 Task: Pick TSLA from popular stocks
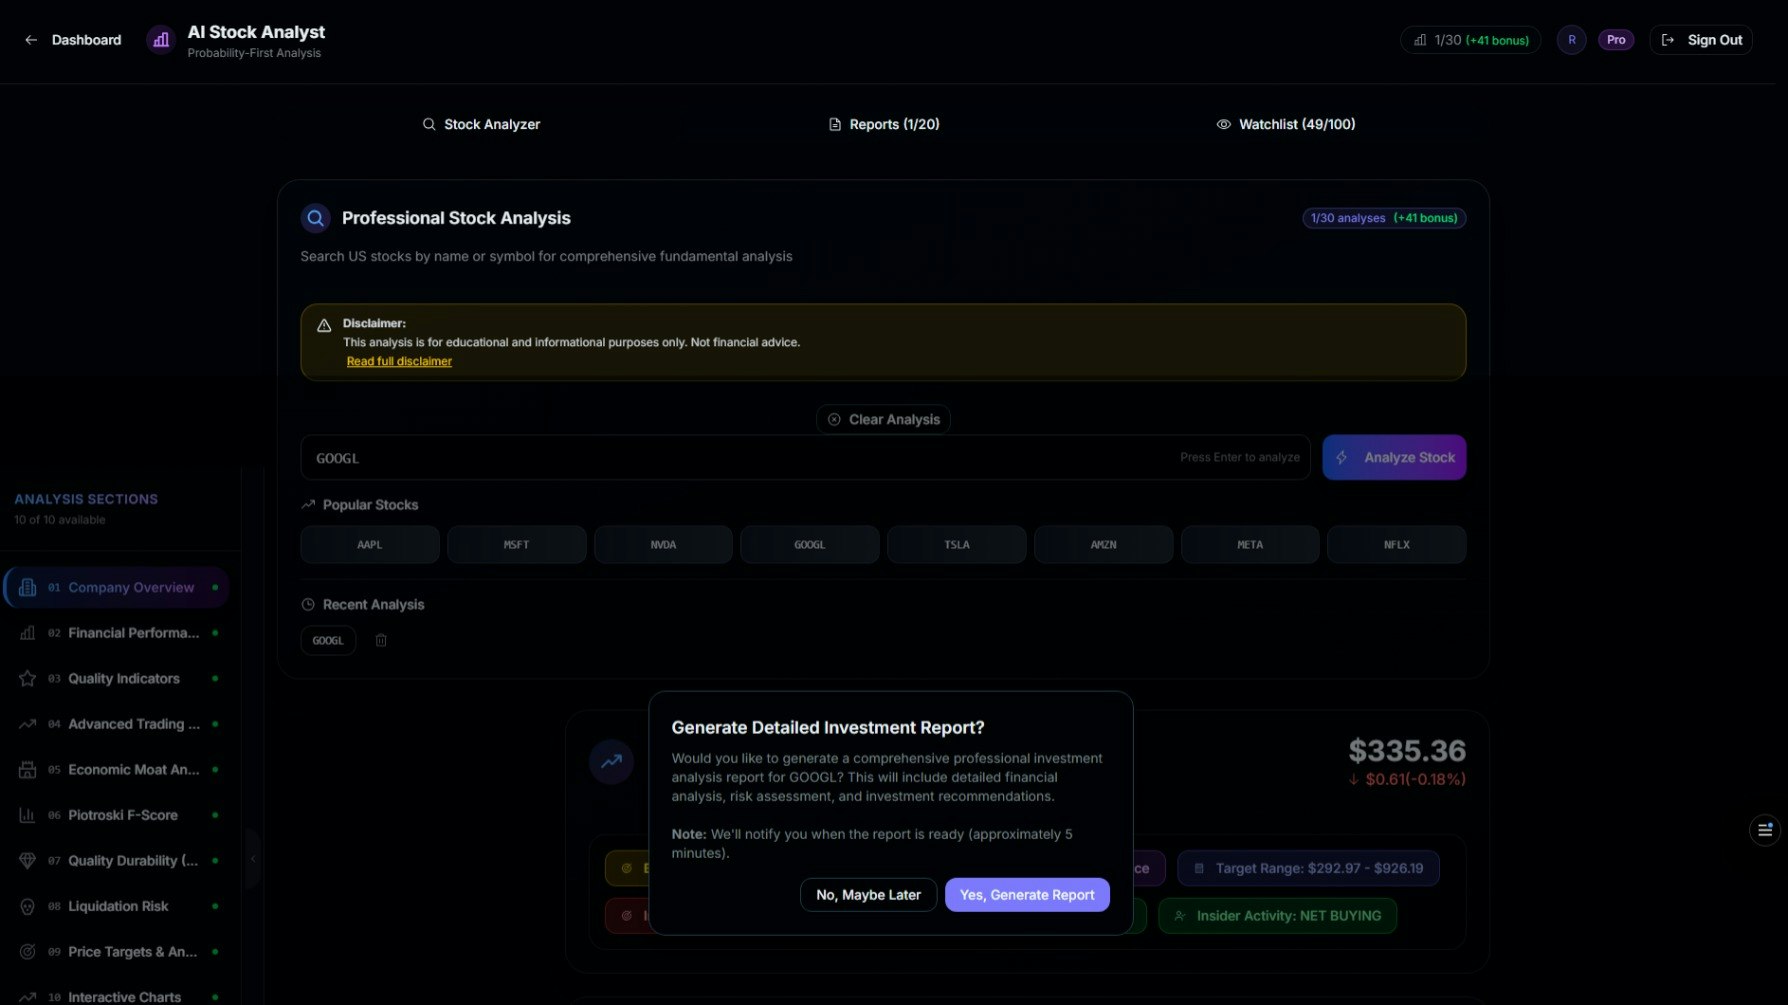(957, 545)
